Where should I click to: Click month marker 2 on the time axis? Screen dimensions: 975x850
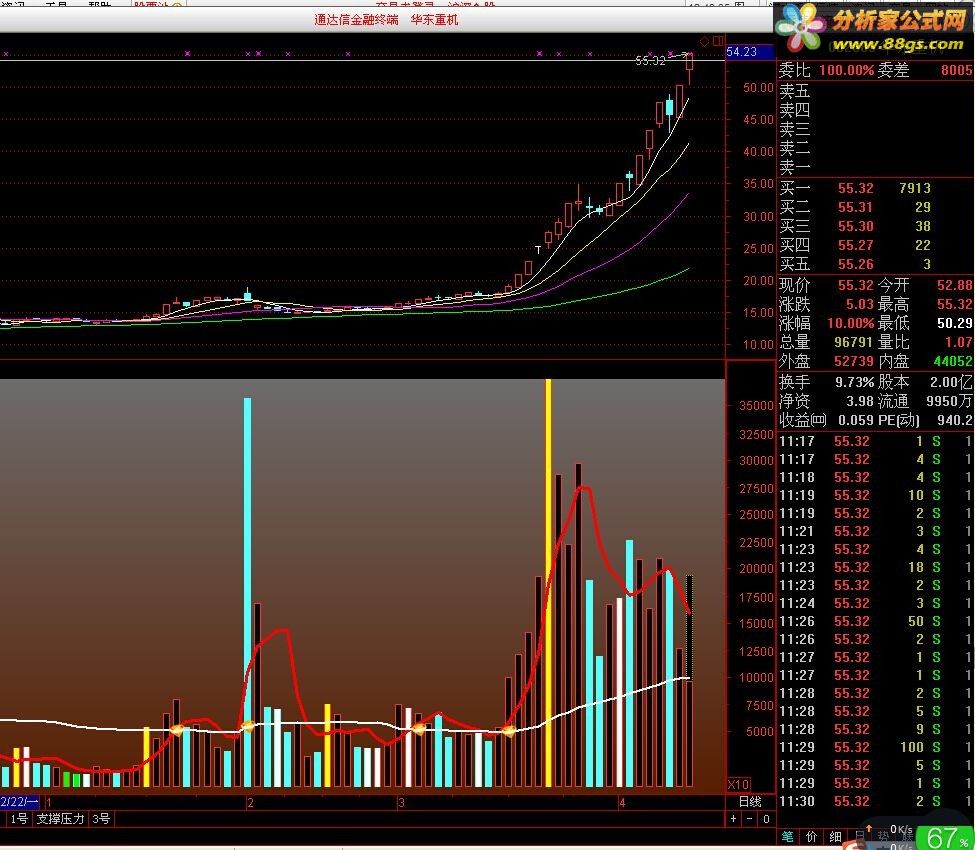click(250, 803)
